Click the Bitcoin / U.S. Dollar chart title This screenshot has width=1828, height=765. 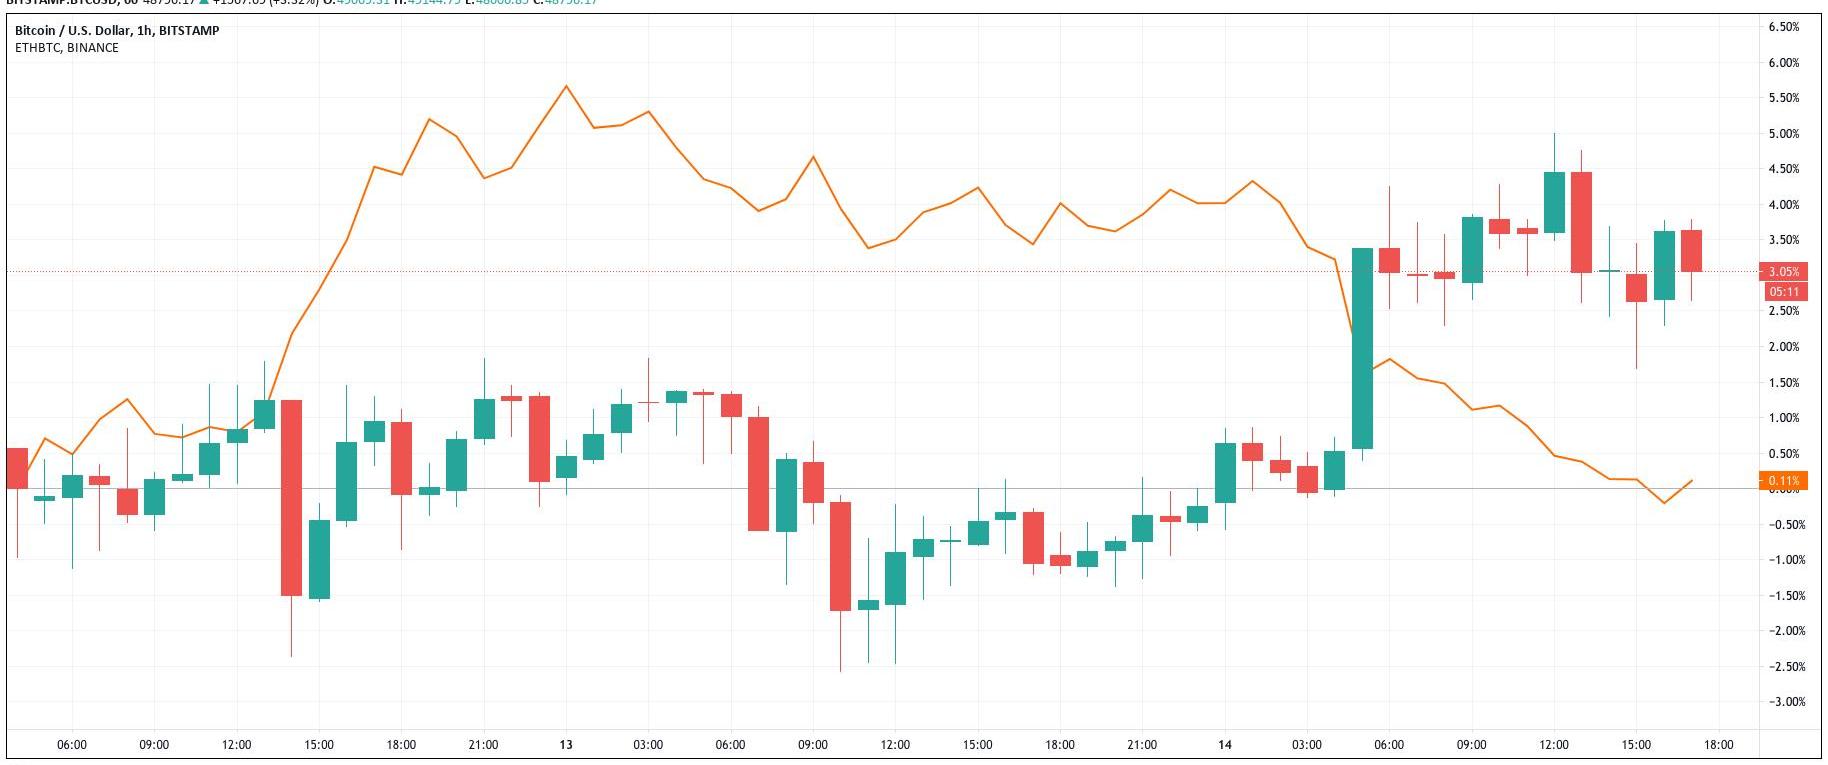point(117,31)
